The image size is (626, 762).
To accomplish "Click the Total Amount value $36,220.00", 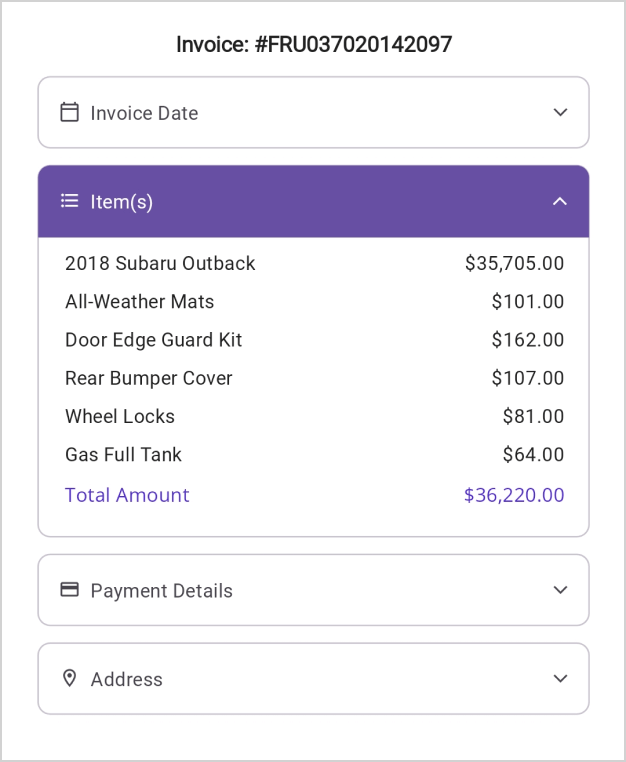I will click(x=514, y=495).
